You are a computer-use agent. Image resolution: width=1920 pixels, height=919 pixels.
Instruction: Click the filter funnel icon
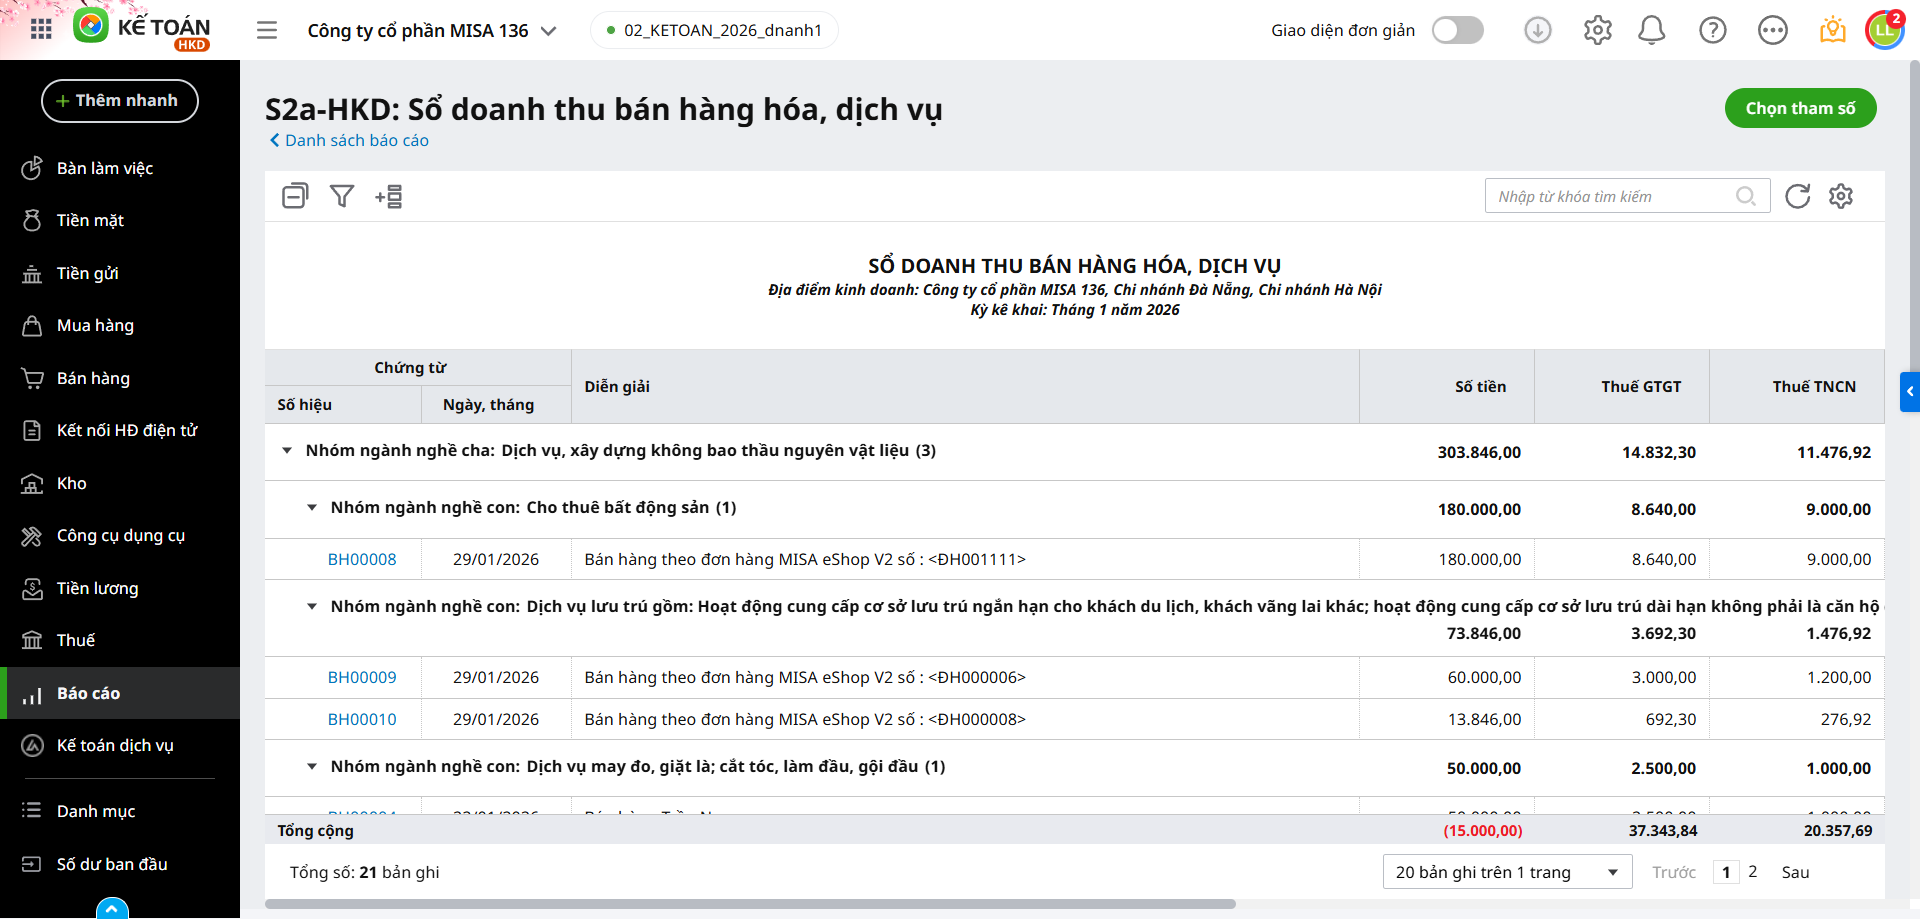coord(342,196)
